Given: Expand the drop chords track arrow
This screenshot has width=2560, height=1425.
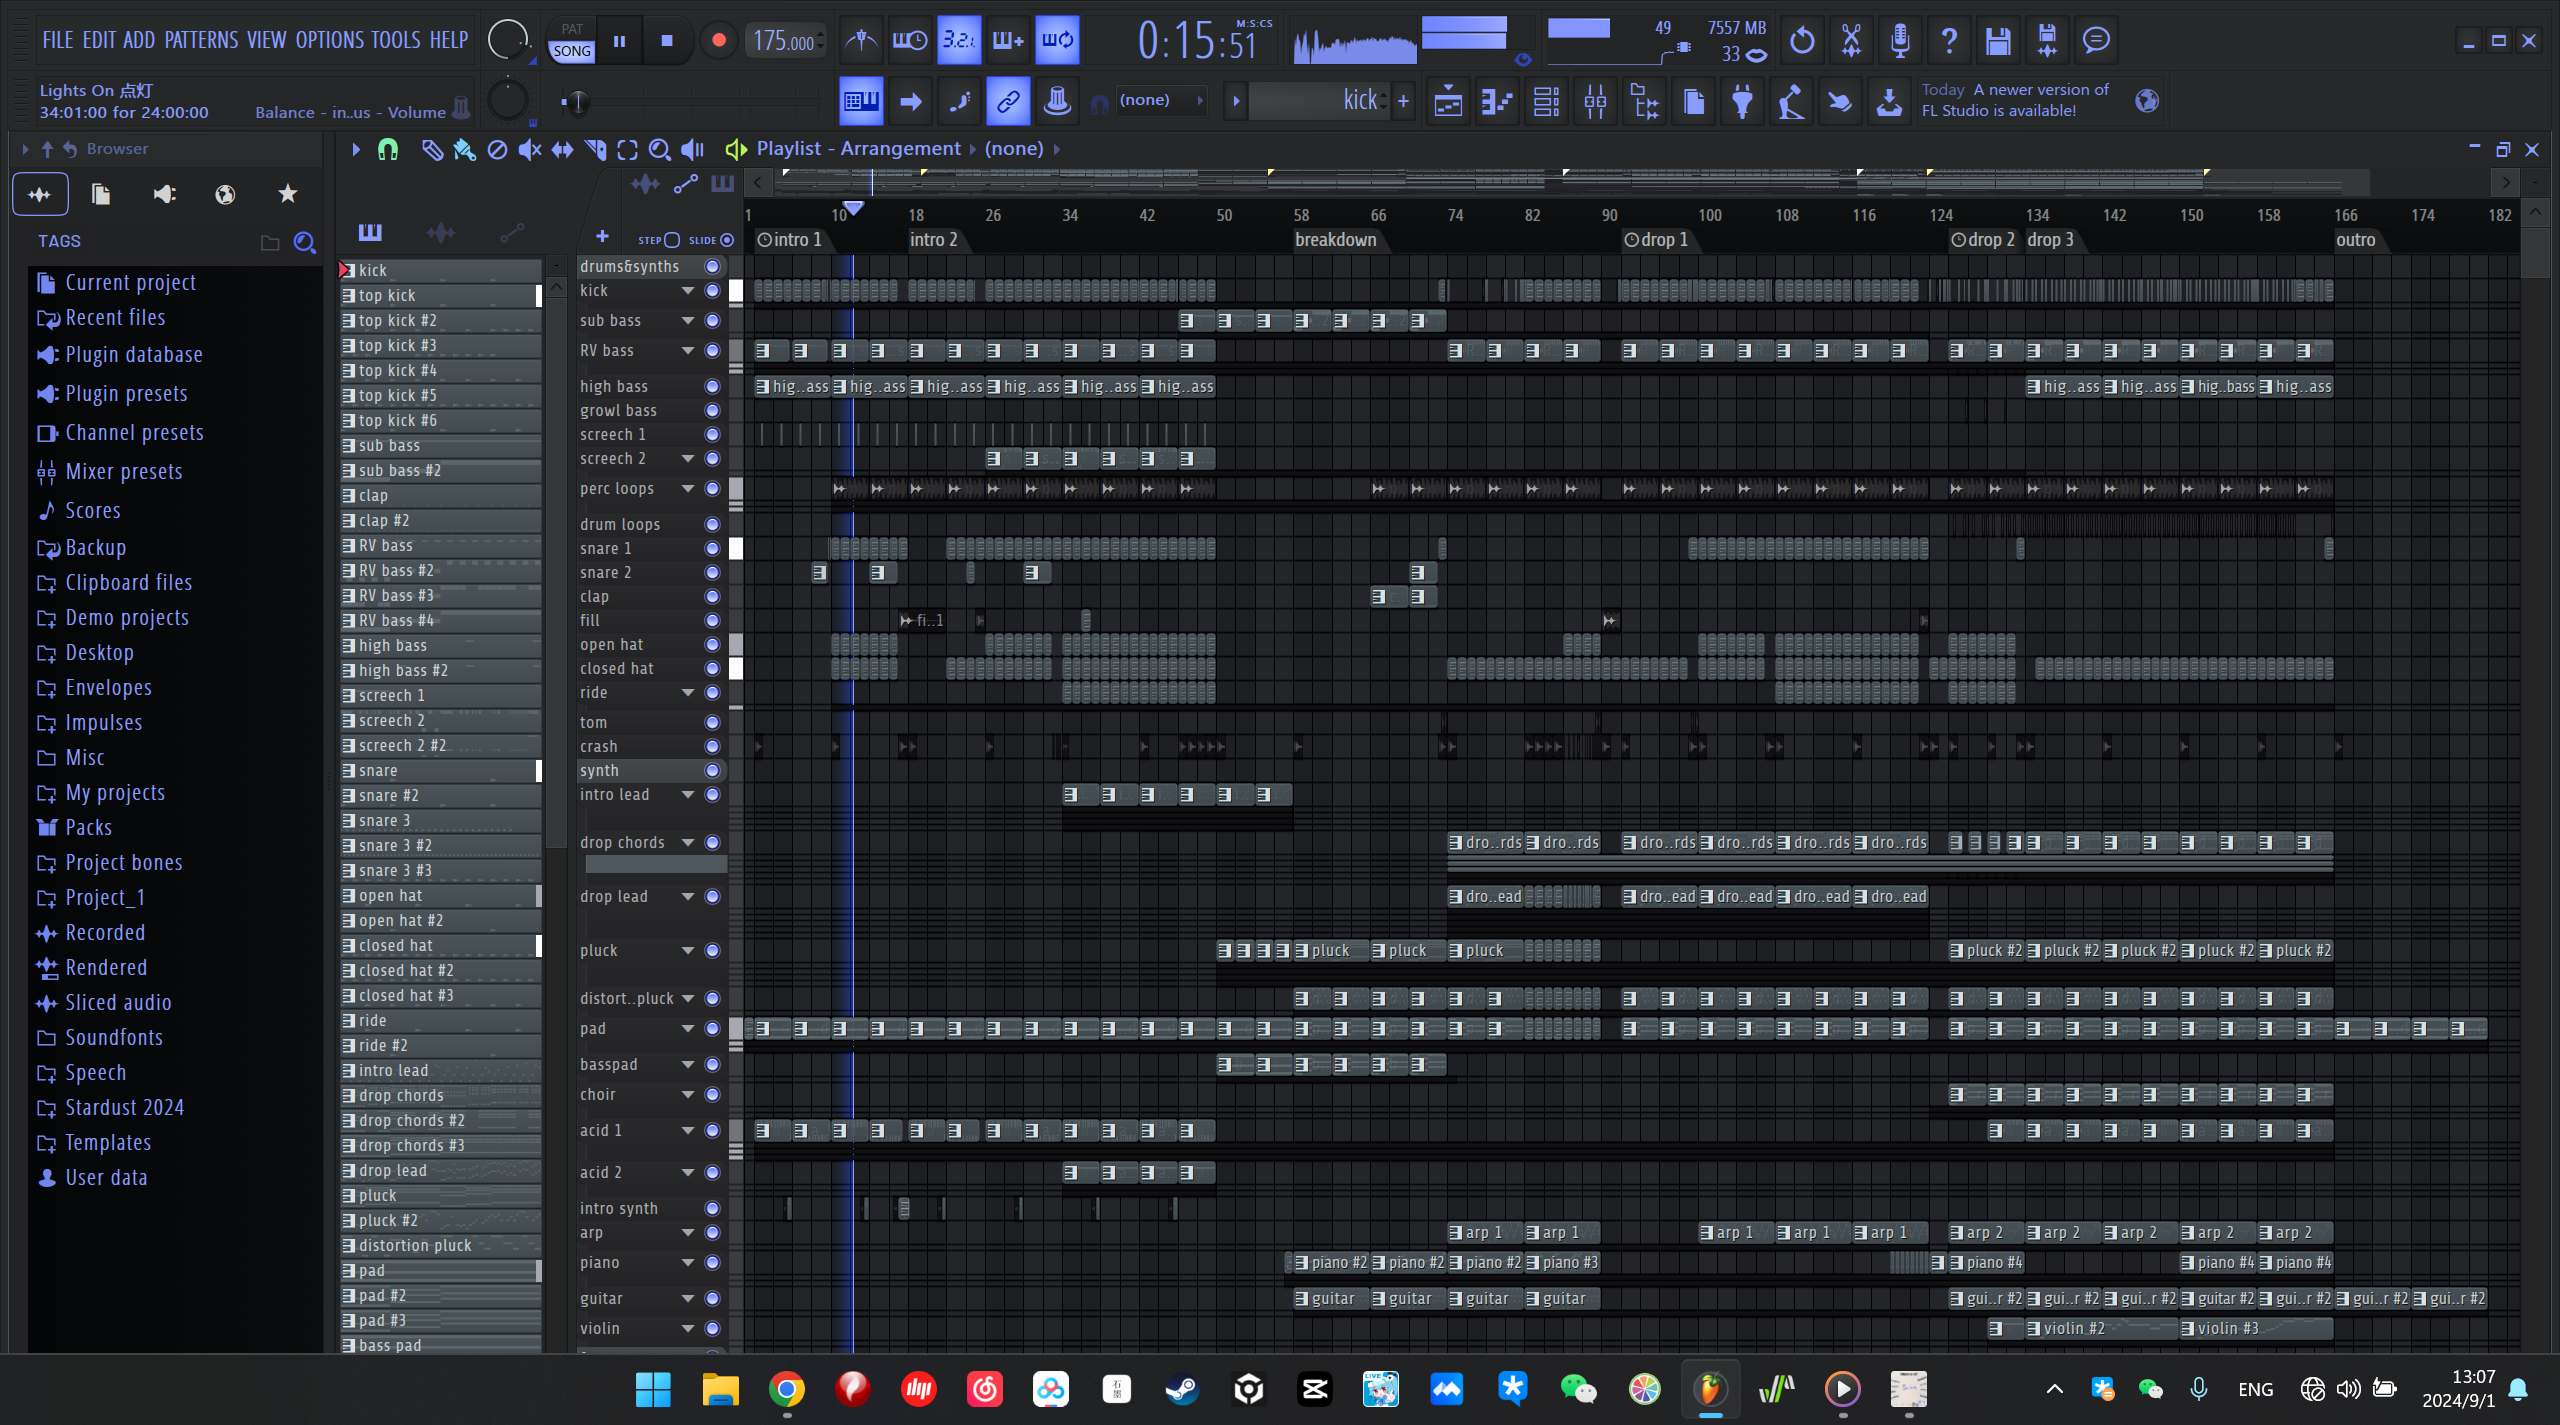Looking at the screenshot, I should coord(687,843).
